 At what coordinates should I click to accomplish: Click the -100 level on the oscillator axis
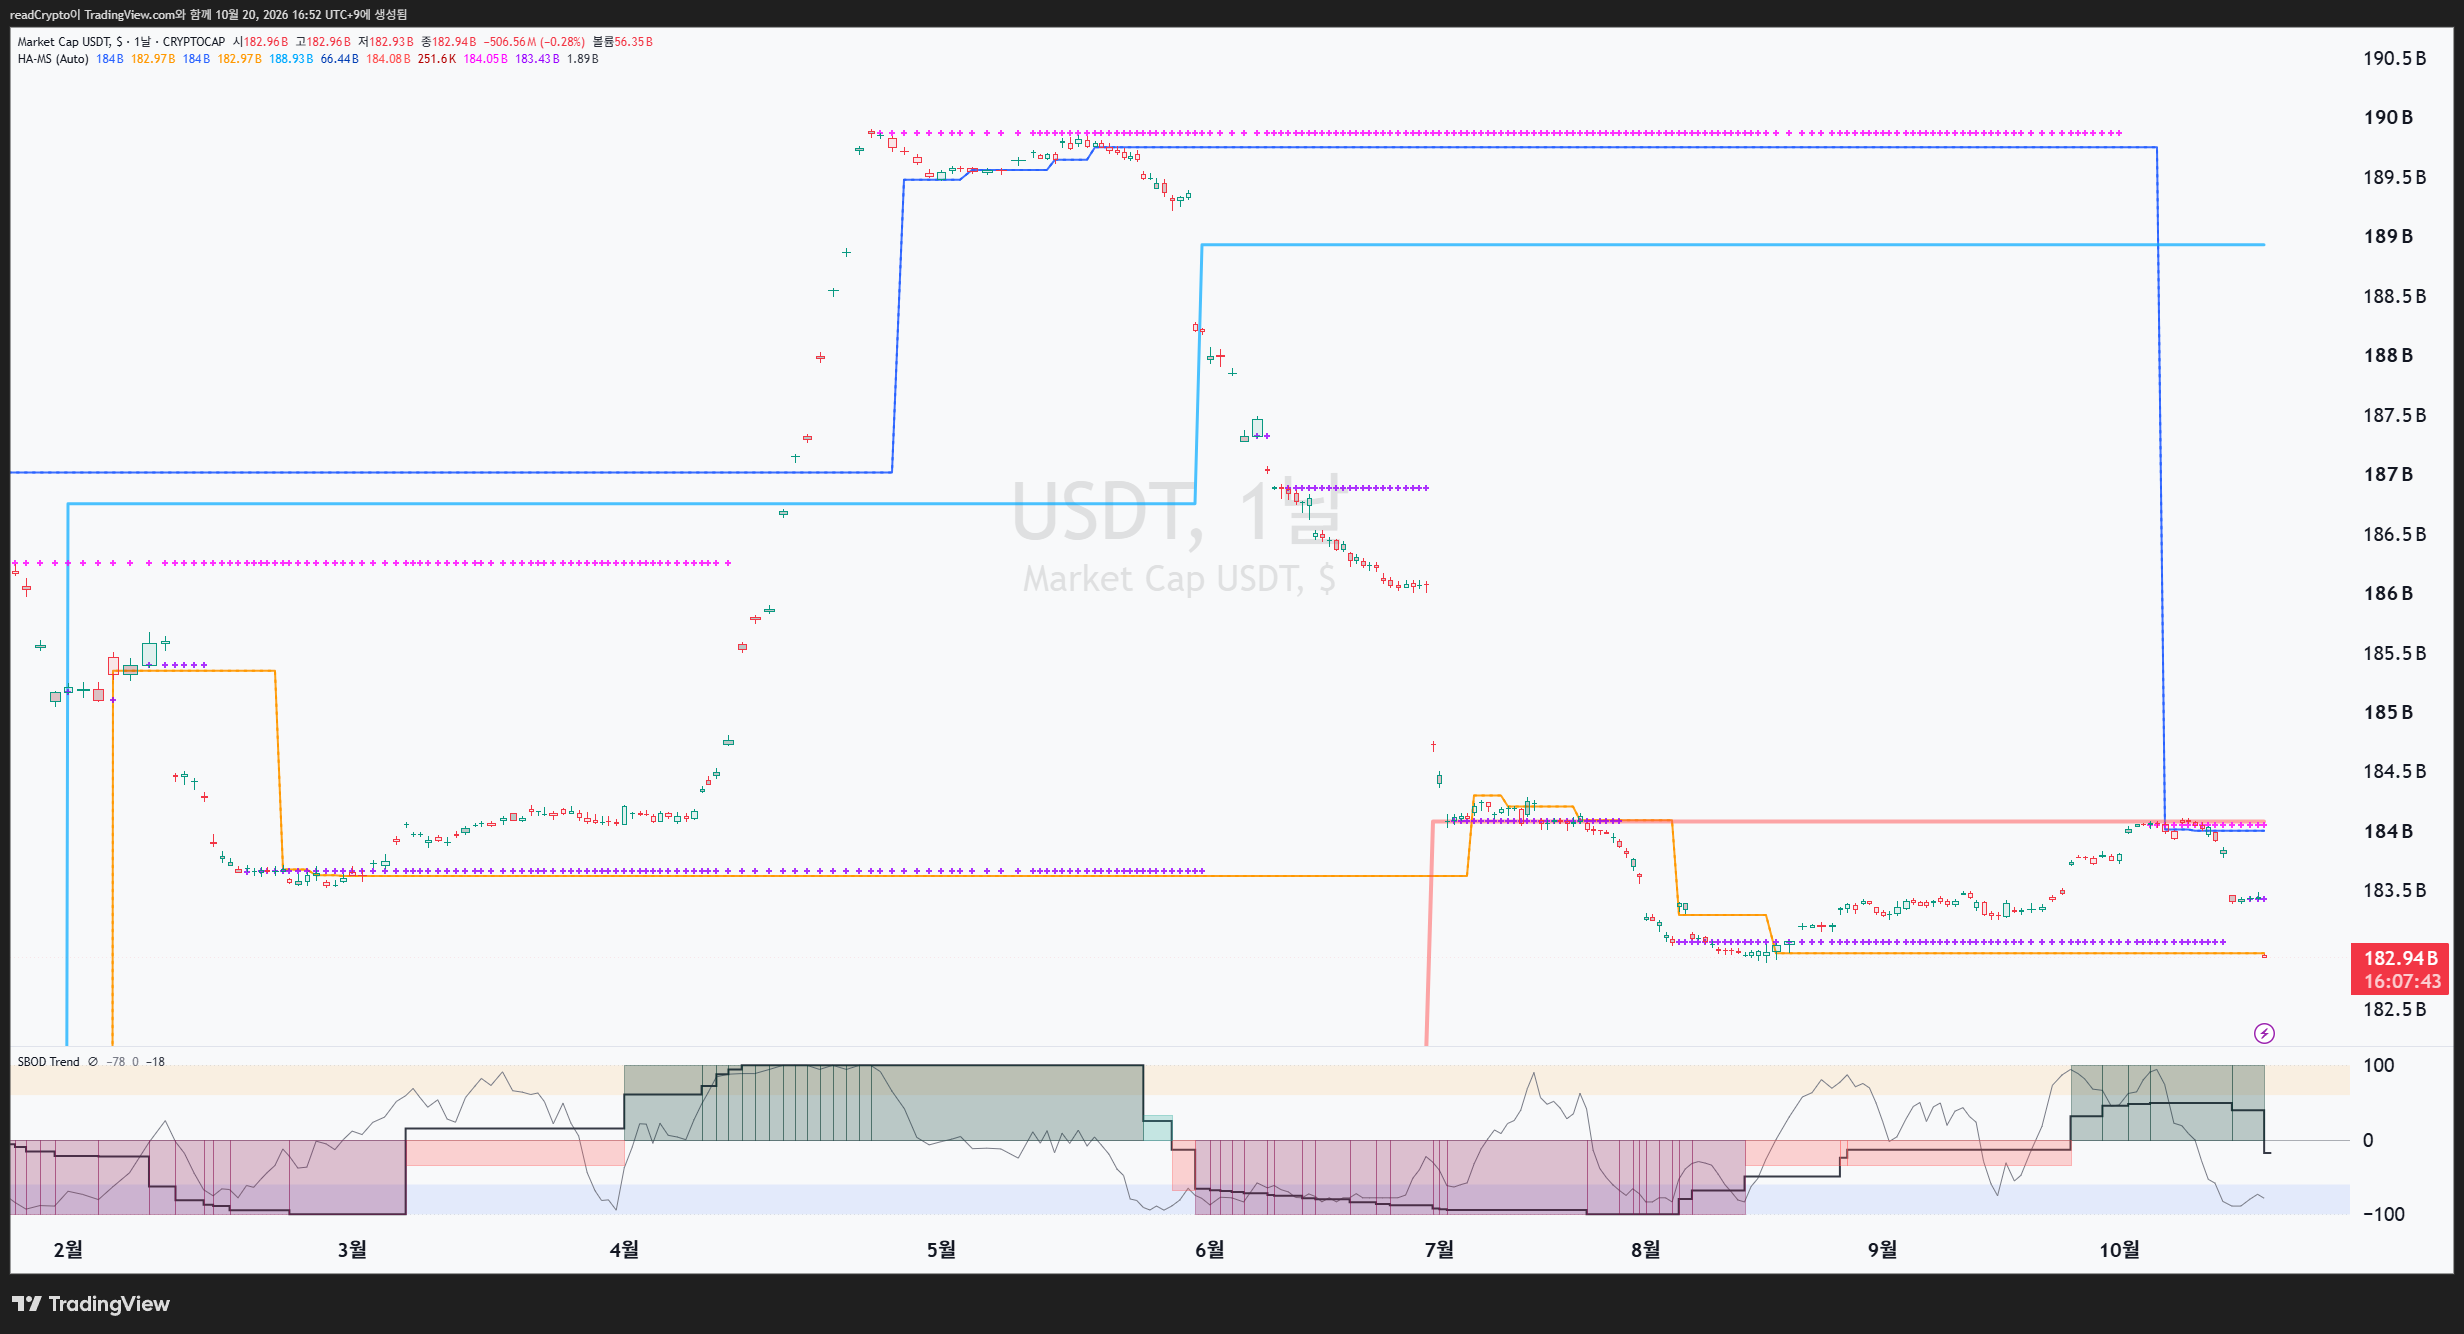pyautogui.click(x=2383, y=1214)
